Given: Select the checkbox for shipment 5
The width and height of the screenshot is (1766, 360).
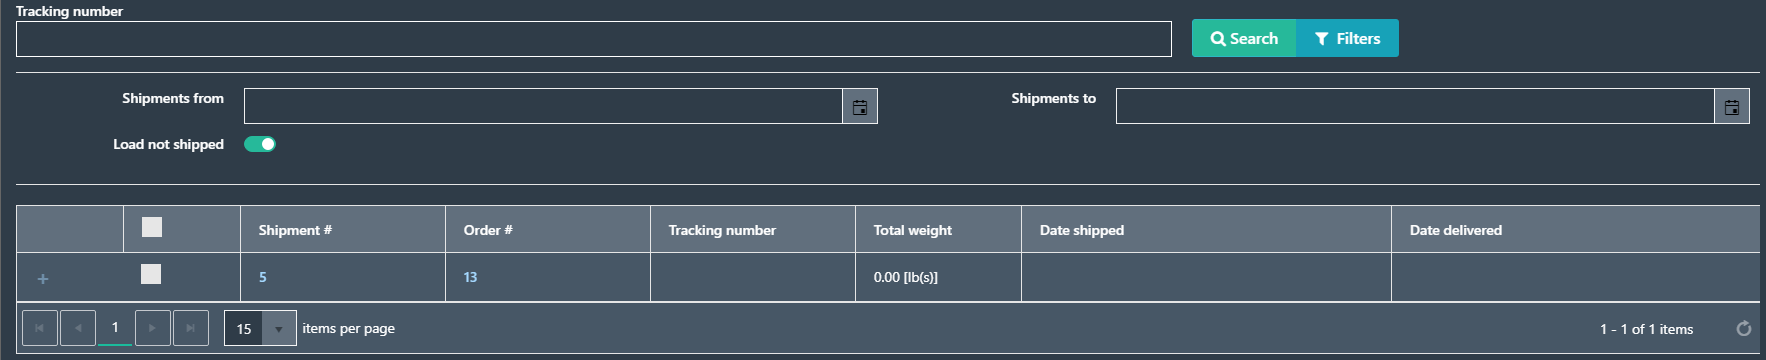Looking at the screenshot, I should (x=151, y=274).
